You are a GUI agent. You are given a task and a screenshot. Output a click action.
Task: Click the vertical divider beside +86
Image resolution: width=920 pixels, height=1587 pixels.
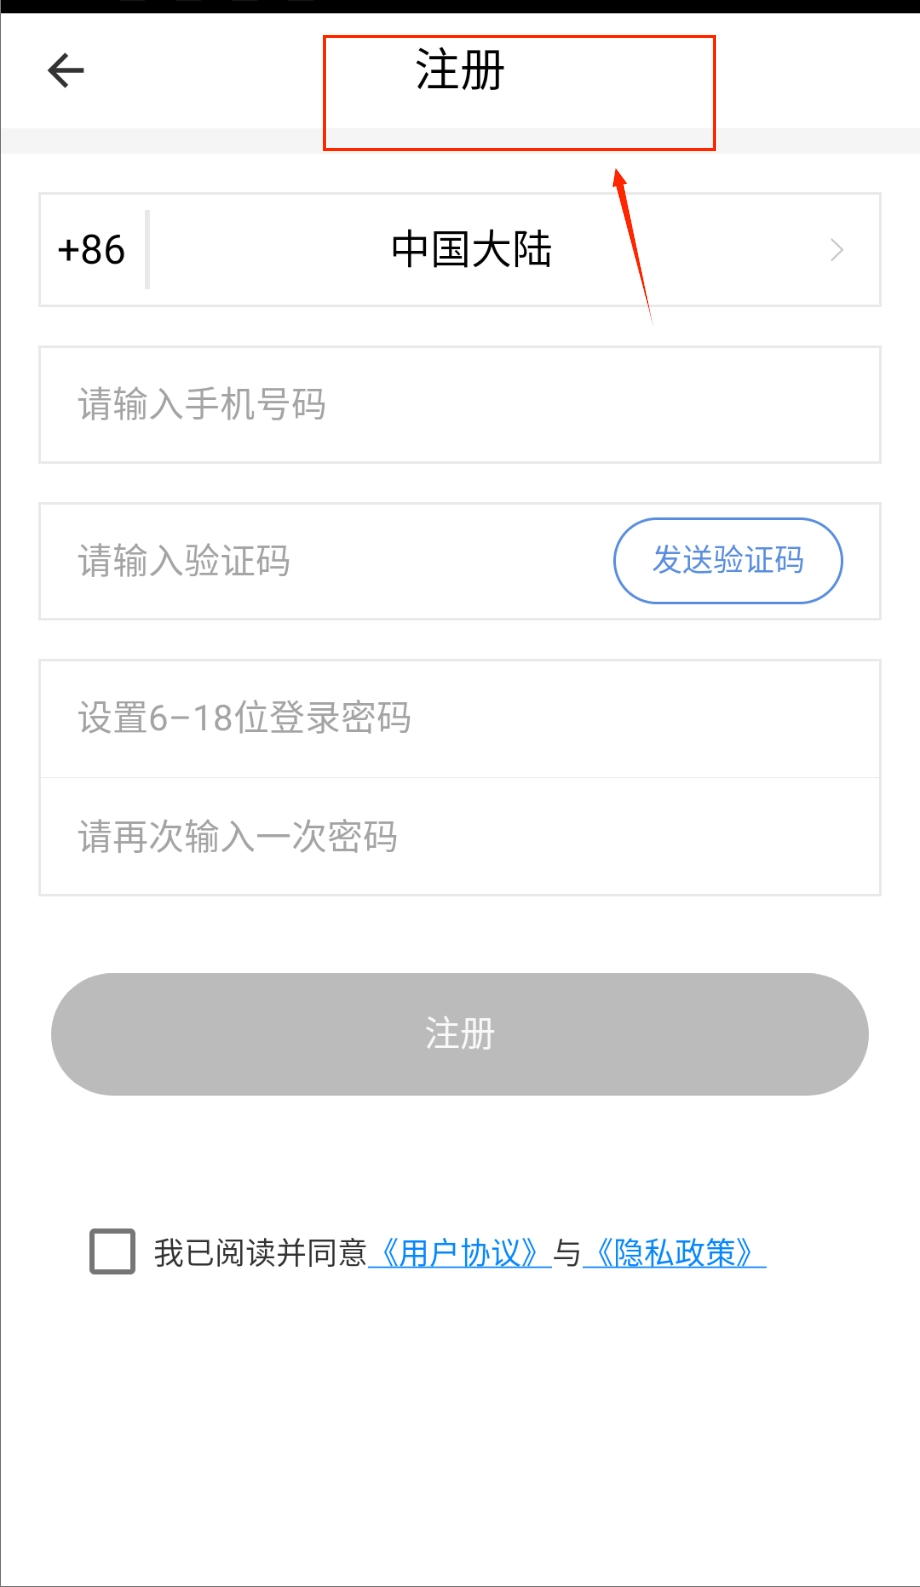(x=147, y=250)
